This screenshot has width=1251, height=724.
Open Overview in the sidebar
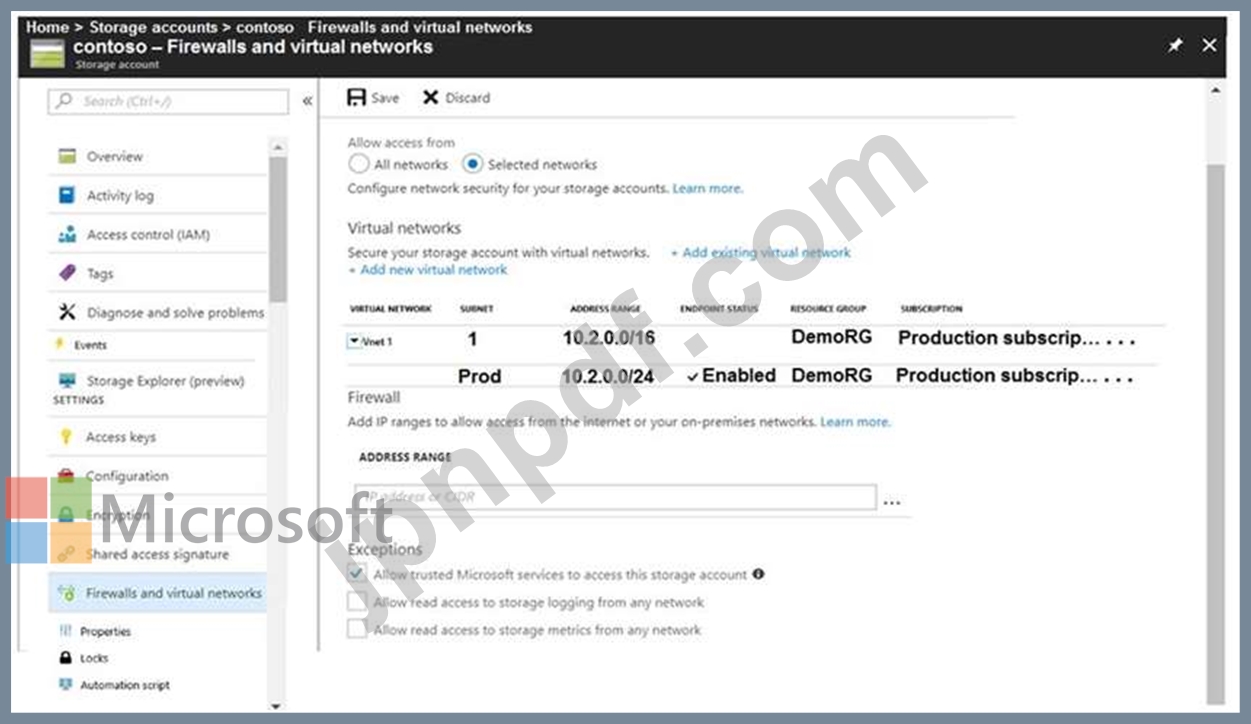(x=115, y=157)
